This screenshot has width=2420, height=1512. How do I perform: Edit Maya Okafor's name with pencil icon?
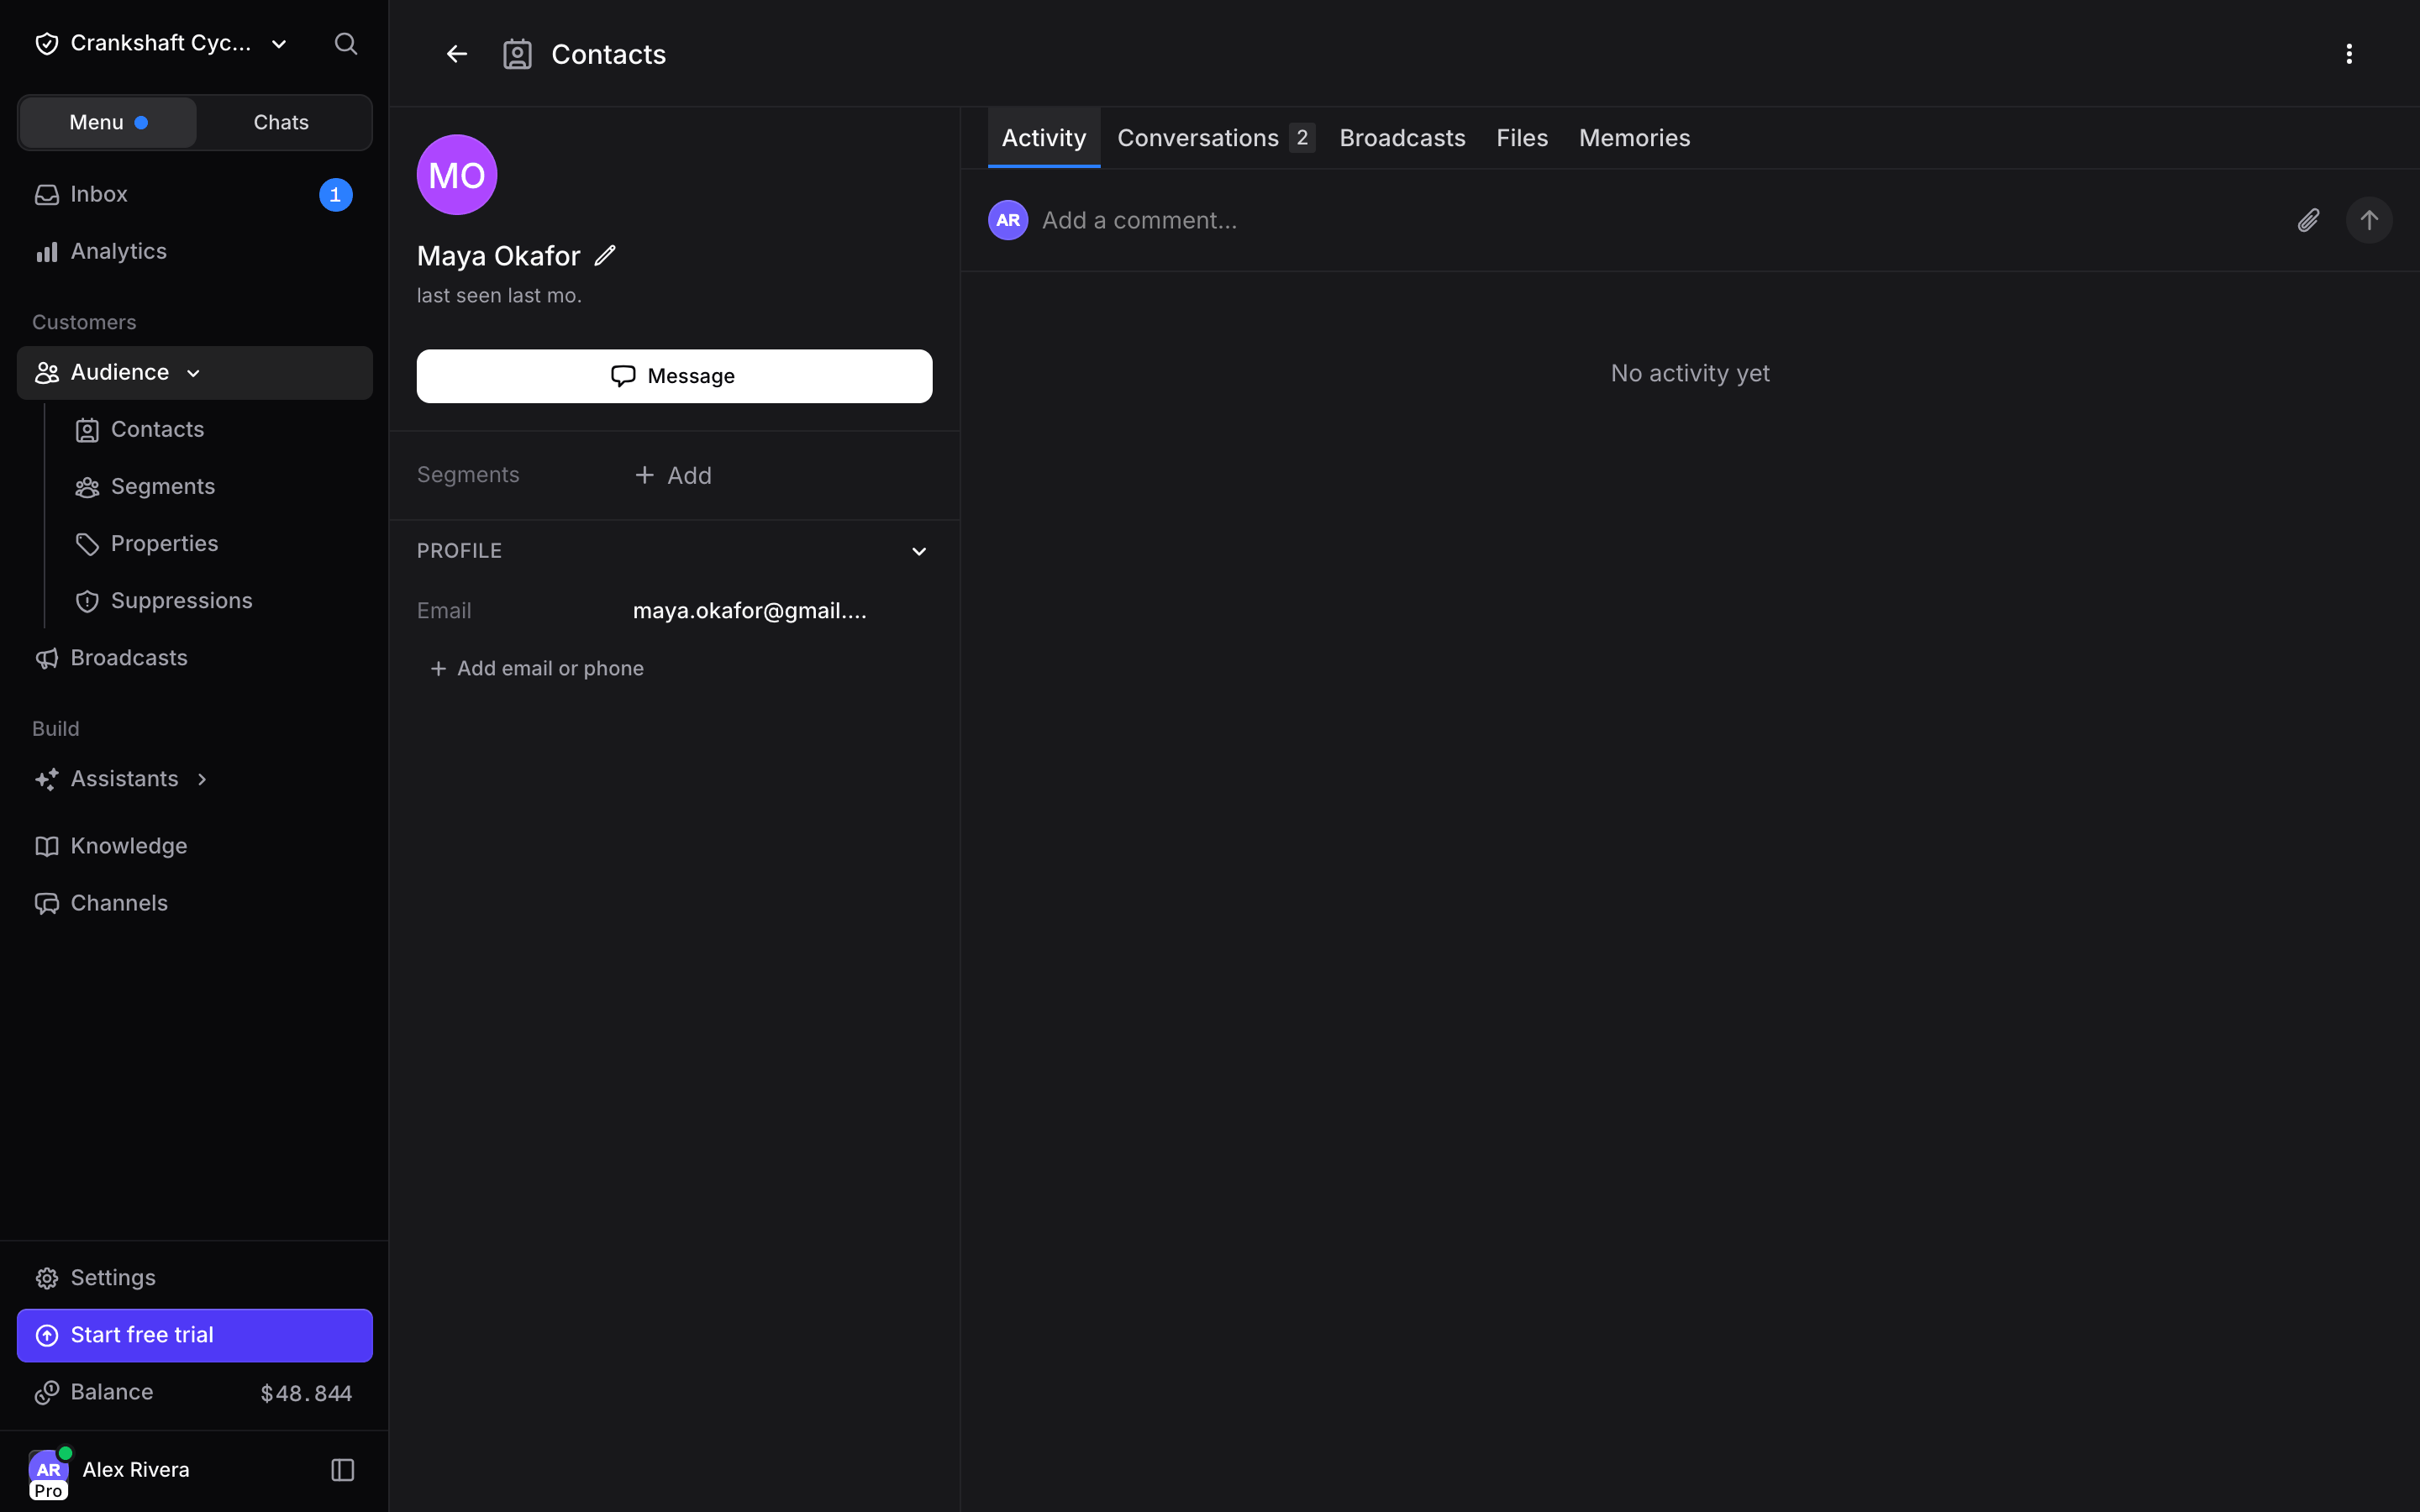(605, 255)
